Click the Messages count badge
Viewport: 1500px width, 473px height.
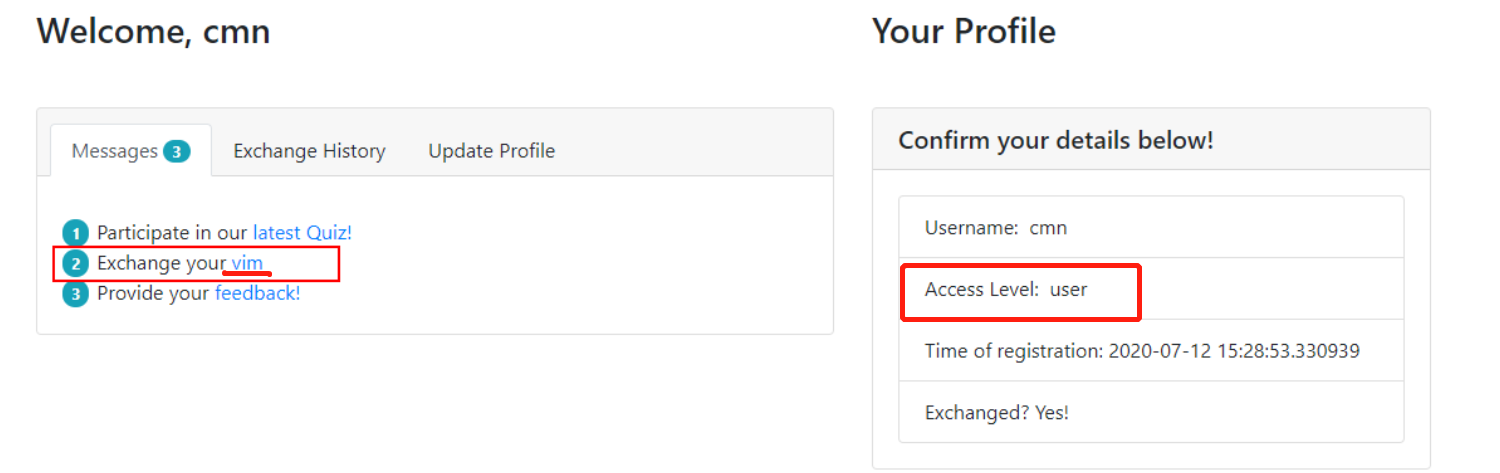(x=177, y=151)
